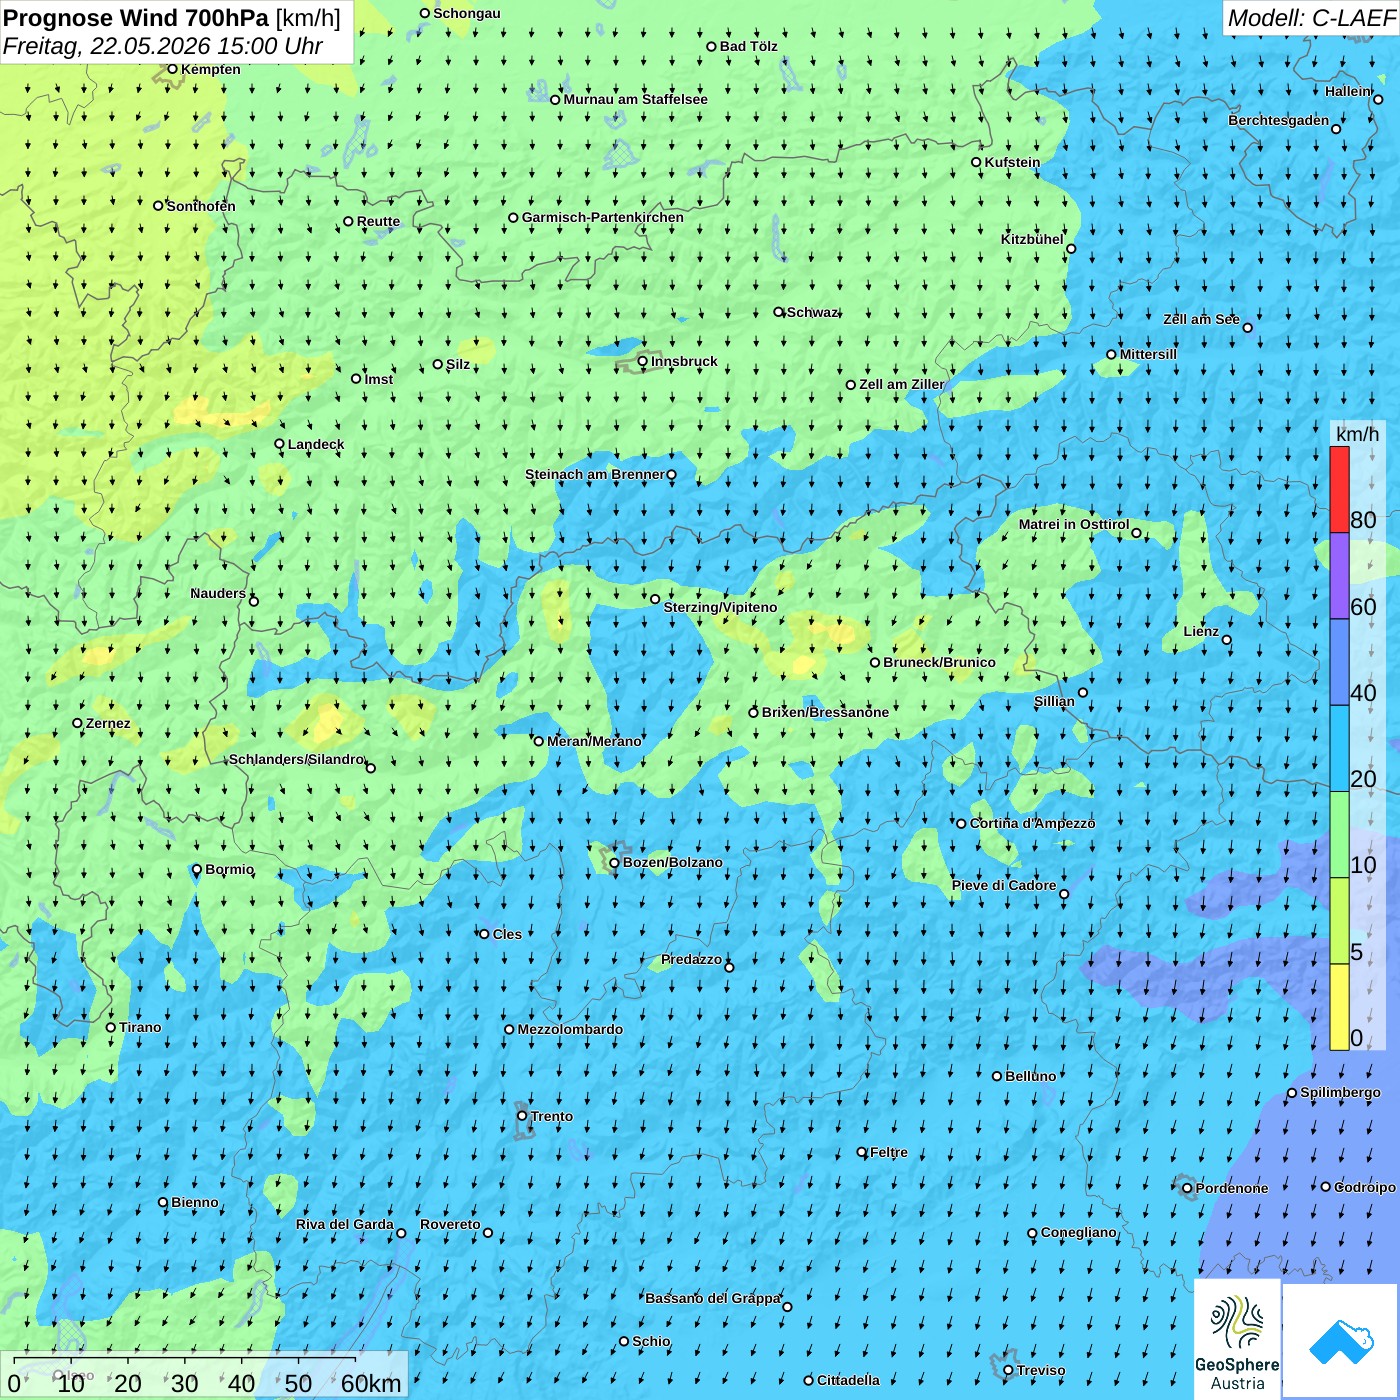Click the Kufstein city marker
The height and width of the screenshot is (1400, 1400).
coord(977,162)
